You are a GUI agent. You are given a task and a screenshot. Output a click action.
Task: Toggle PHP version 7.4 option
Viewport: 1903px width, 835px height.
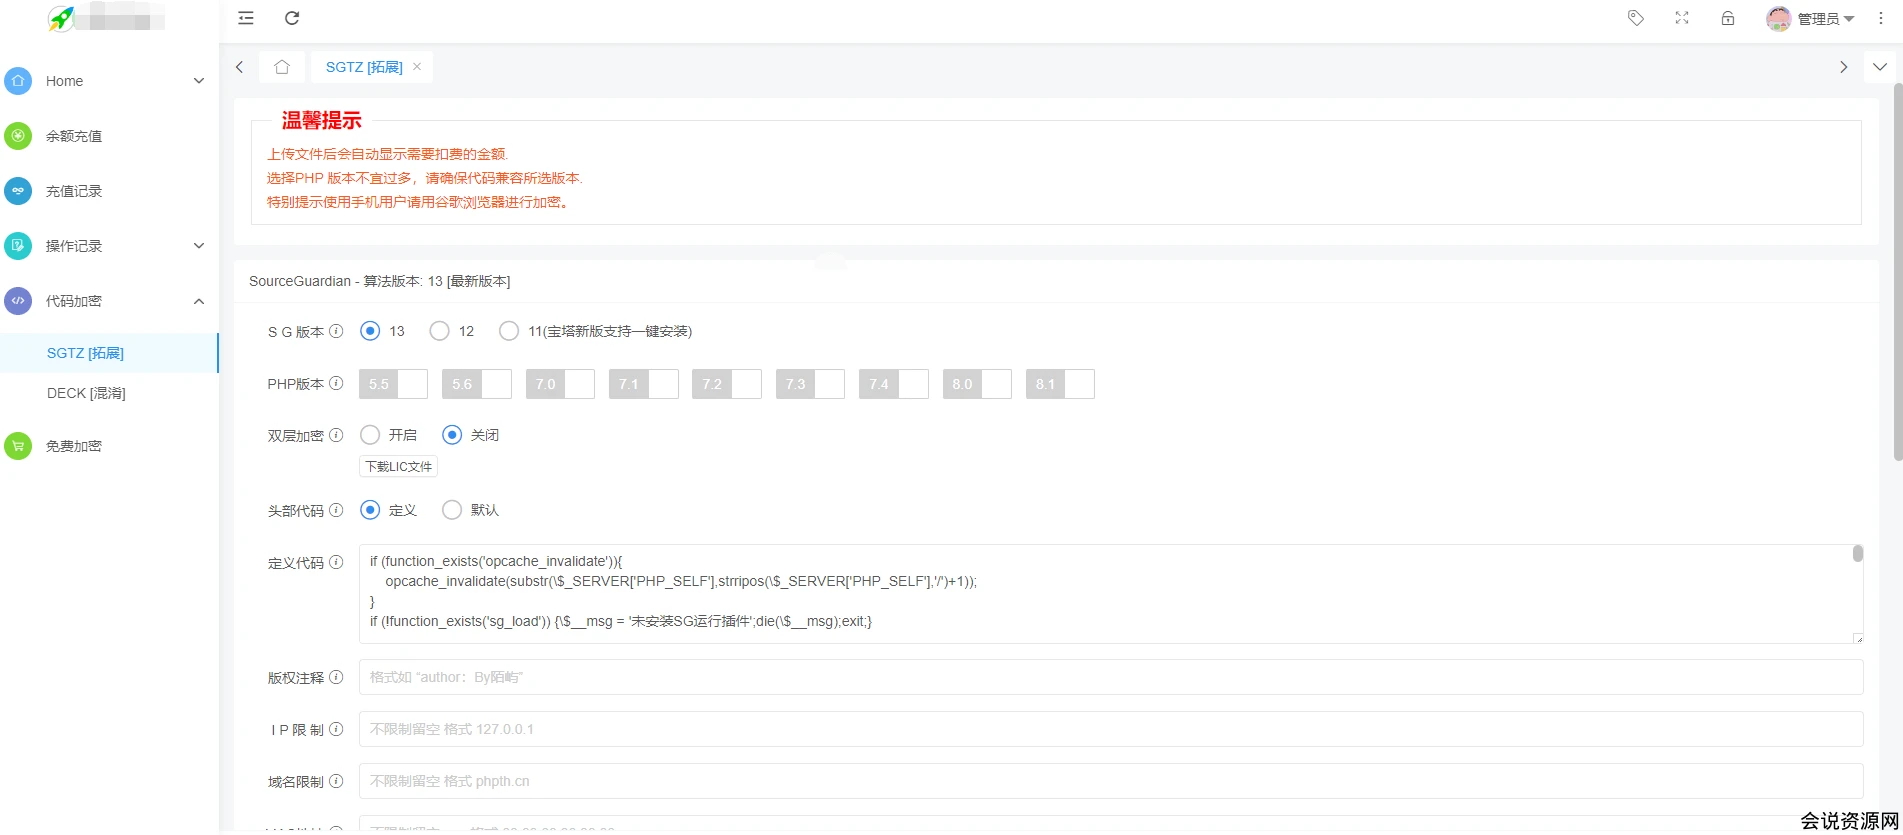[893, 384]
